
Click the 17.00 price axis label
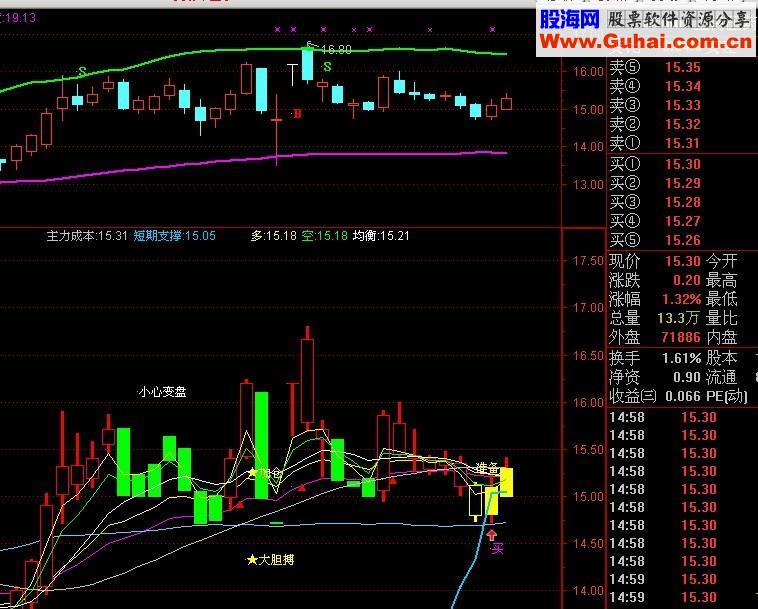point(588,307)
